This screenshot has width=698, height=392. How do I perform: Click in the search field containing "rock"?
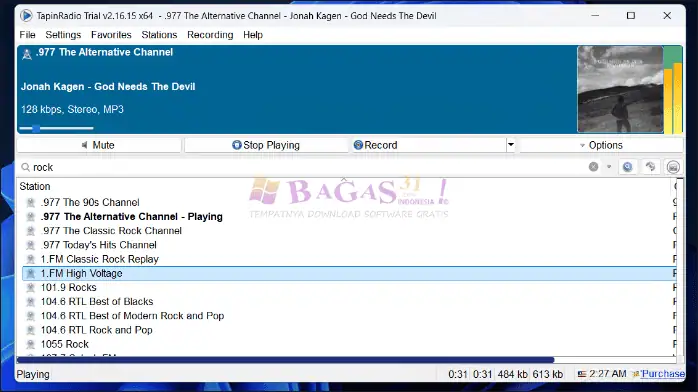click(x=307, y=167)
